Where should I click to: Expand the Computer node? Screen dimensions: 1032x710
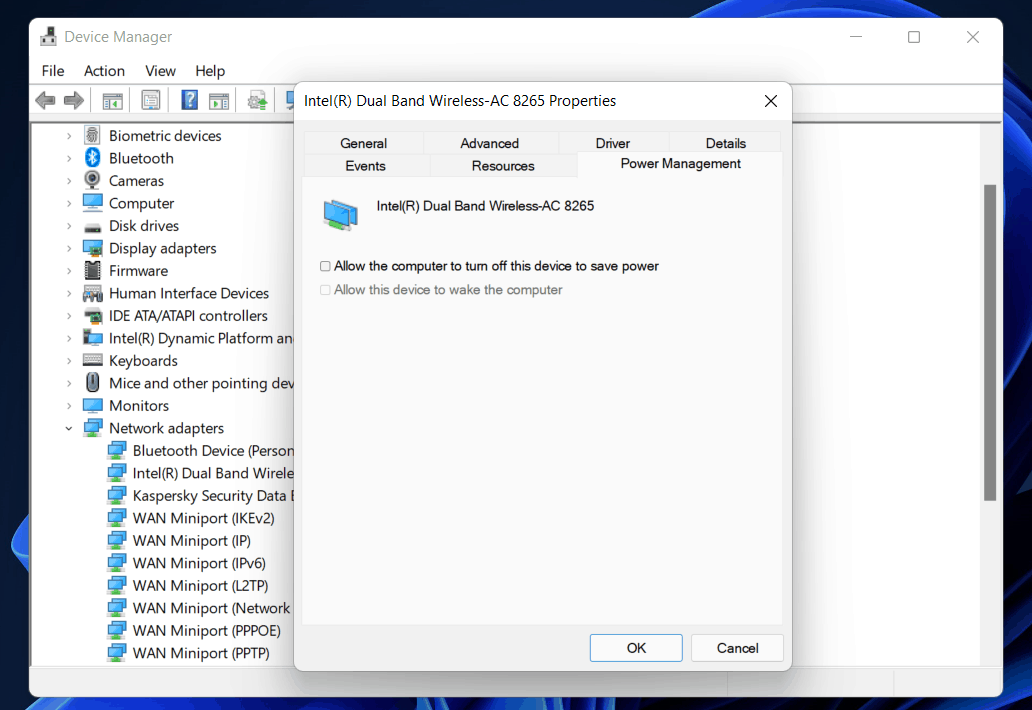pos(69,203)
